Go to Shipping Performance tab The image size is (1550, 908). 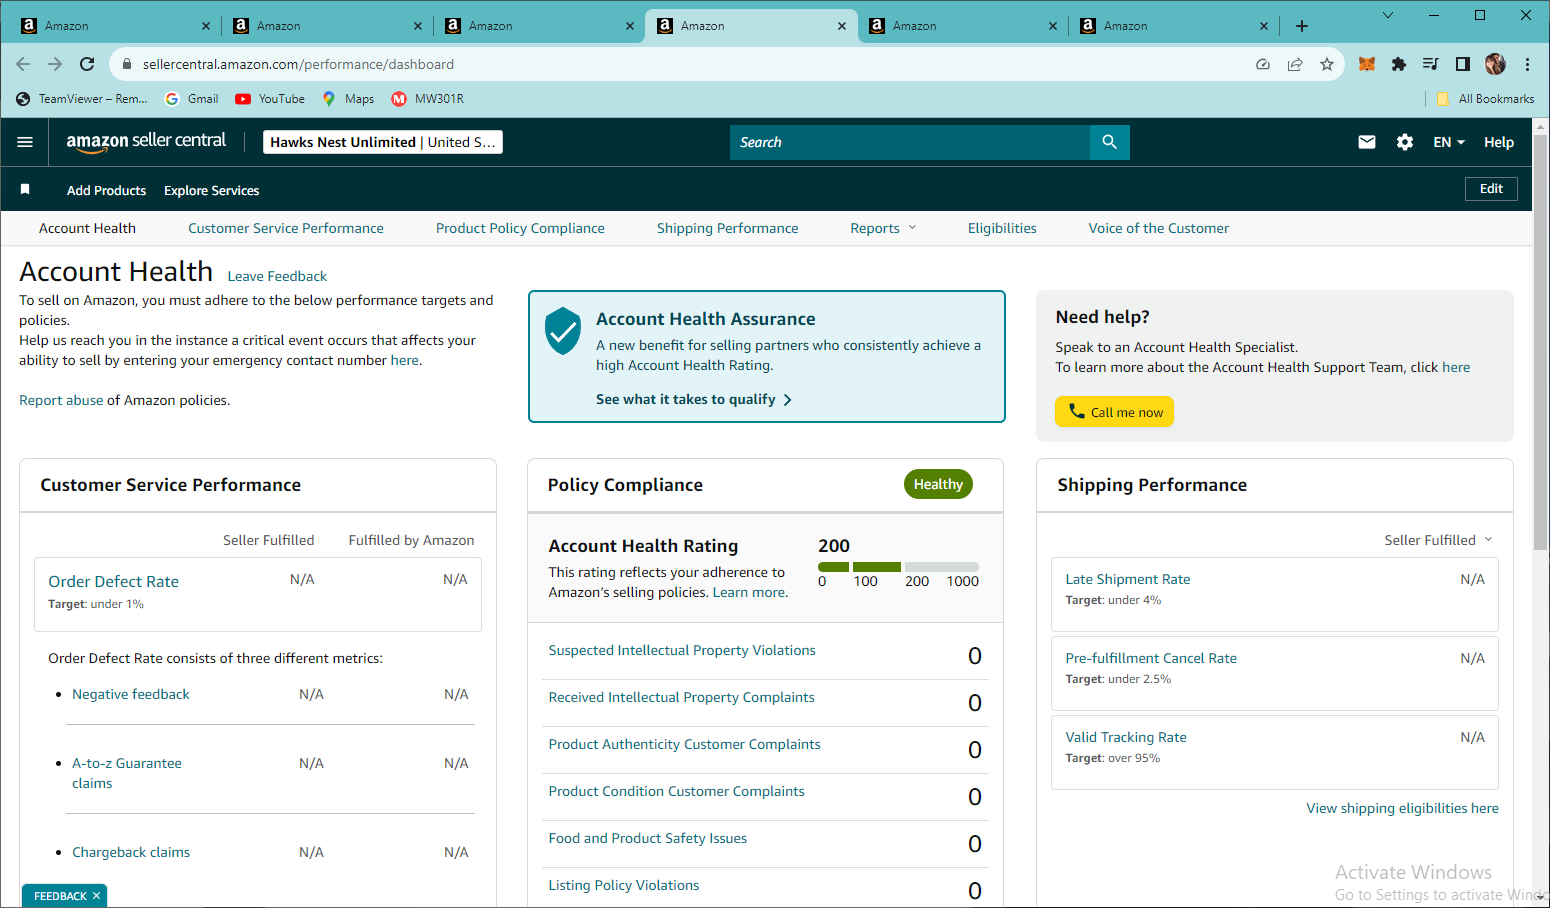[x=727, y=228]
